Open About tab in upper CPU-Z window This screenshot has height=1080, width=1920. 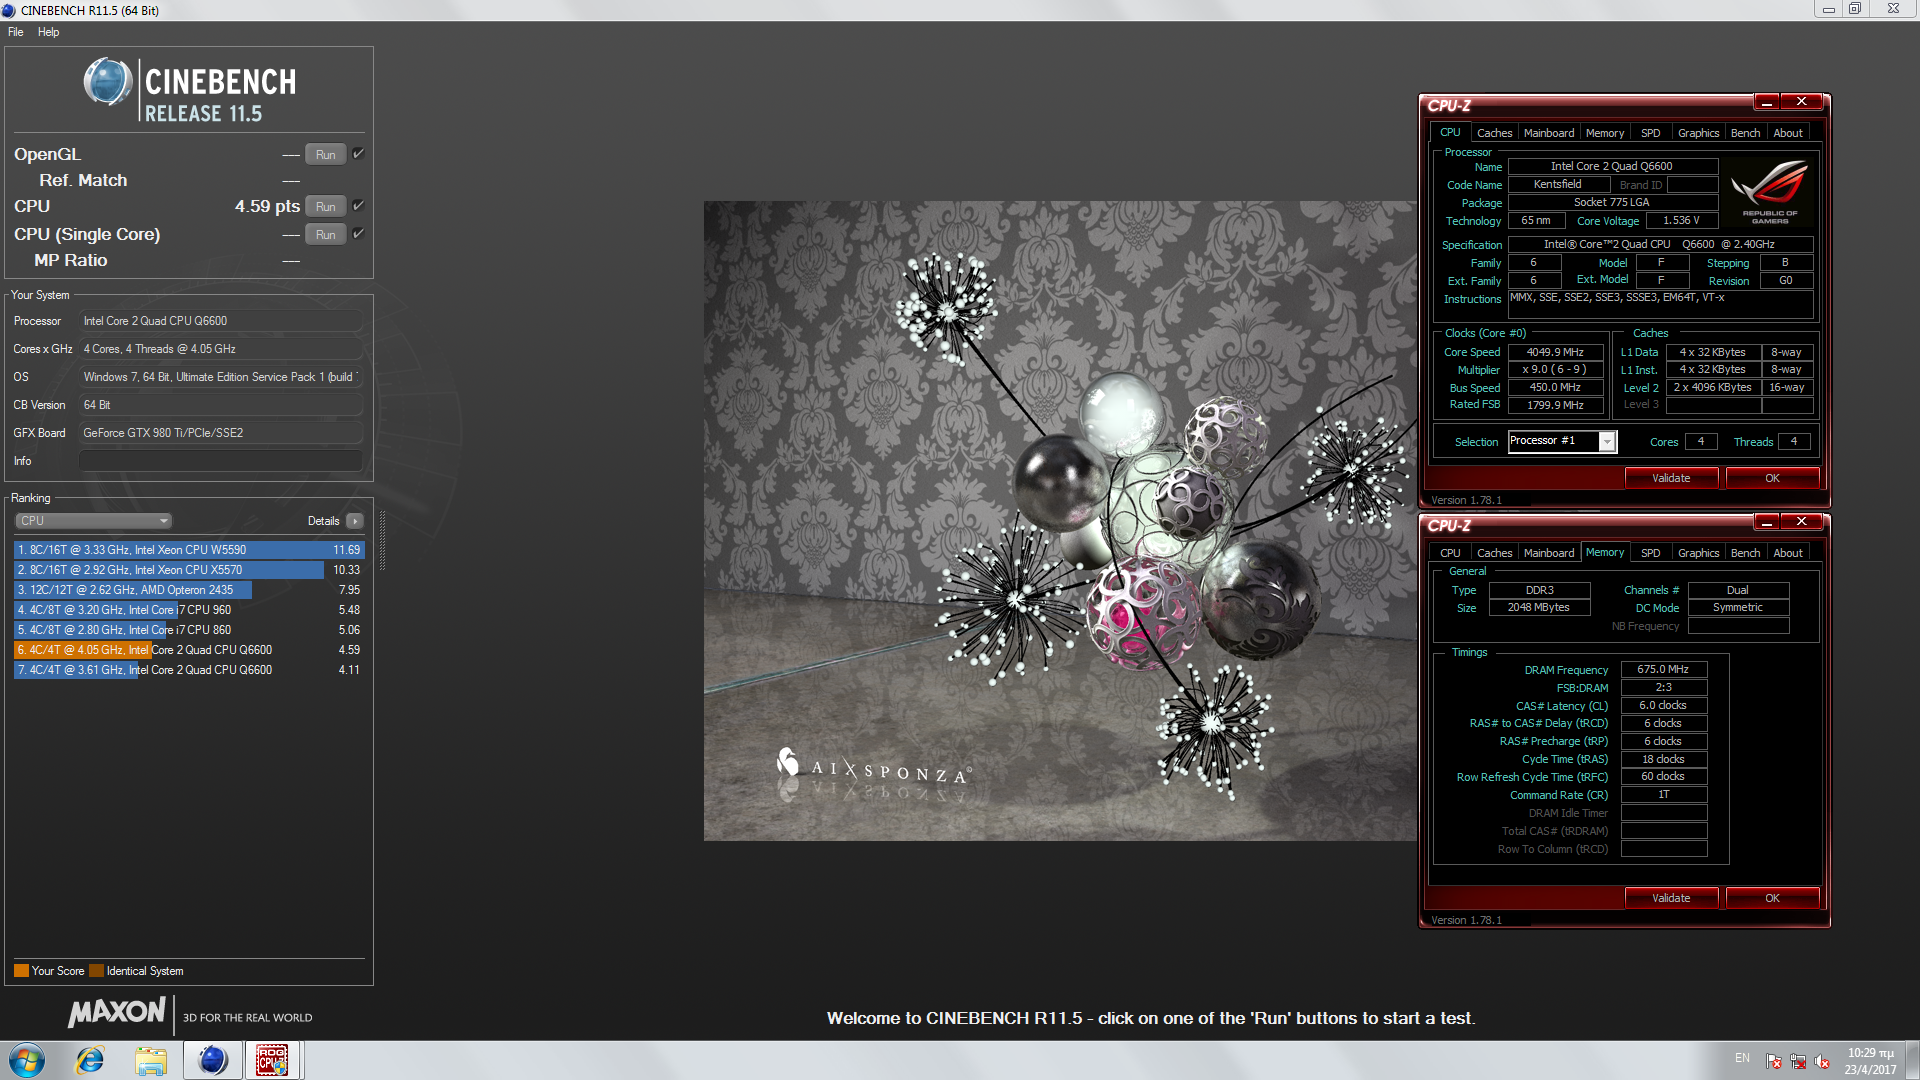coord(1788,133)
